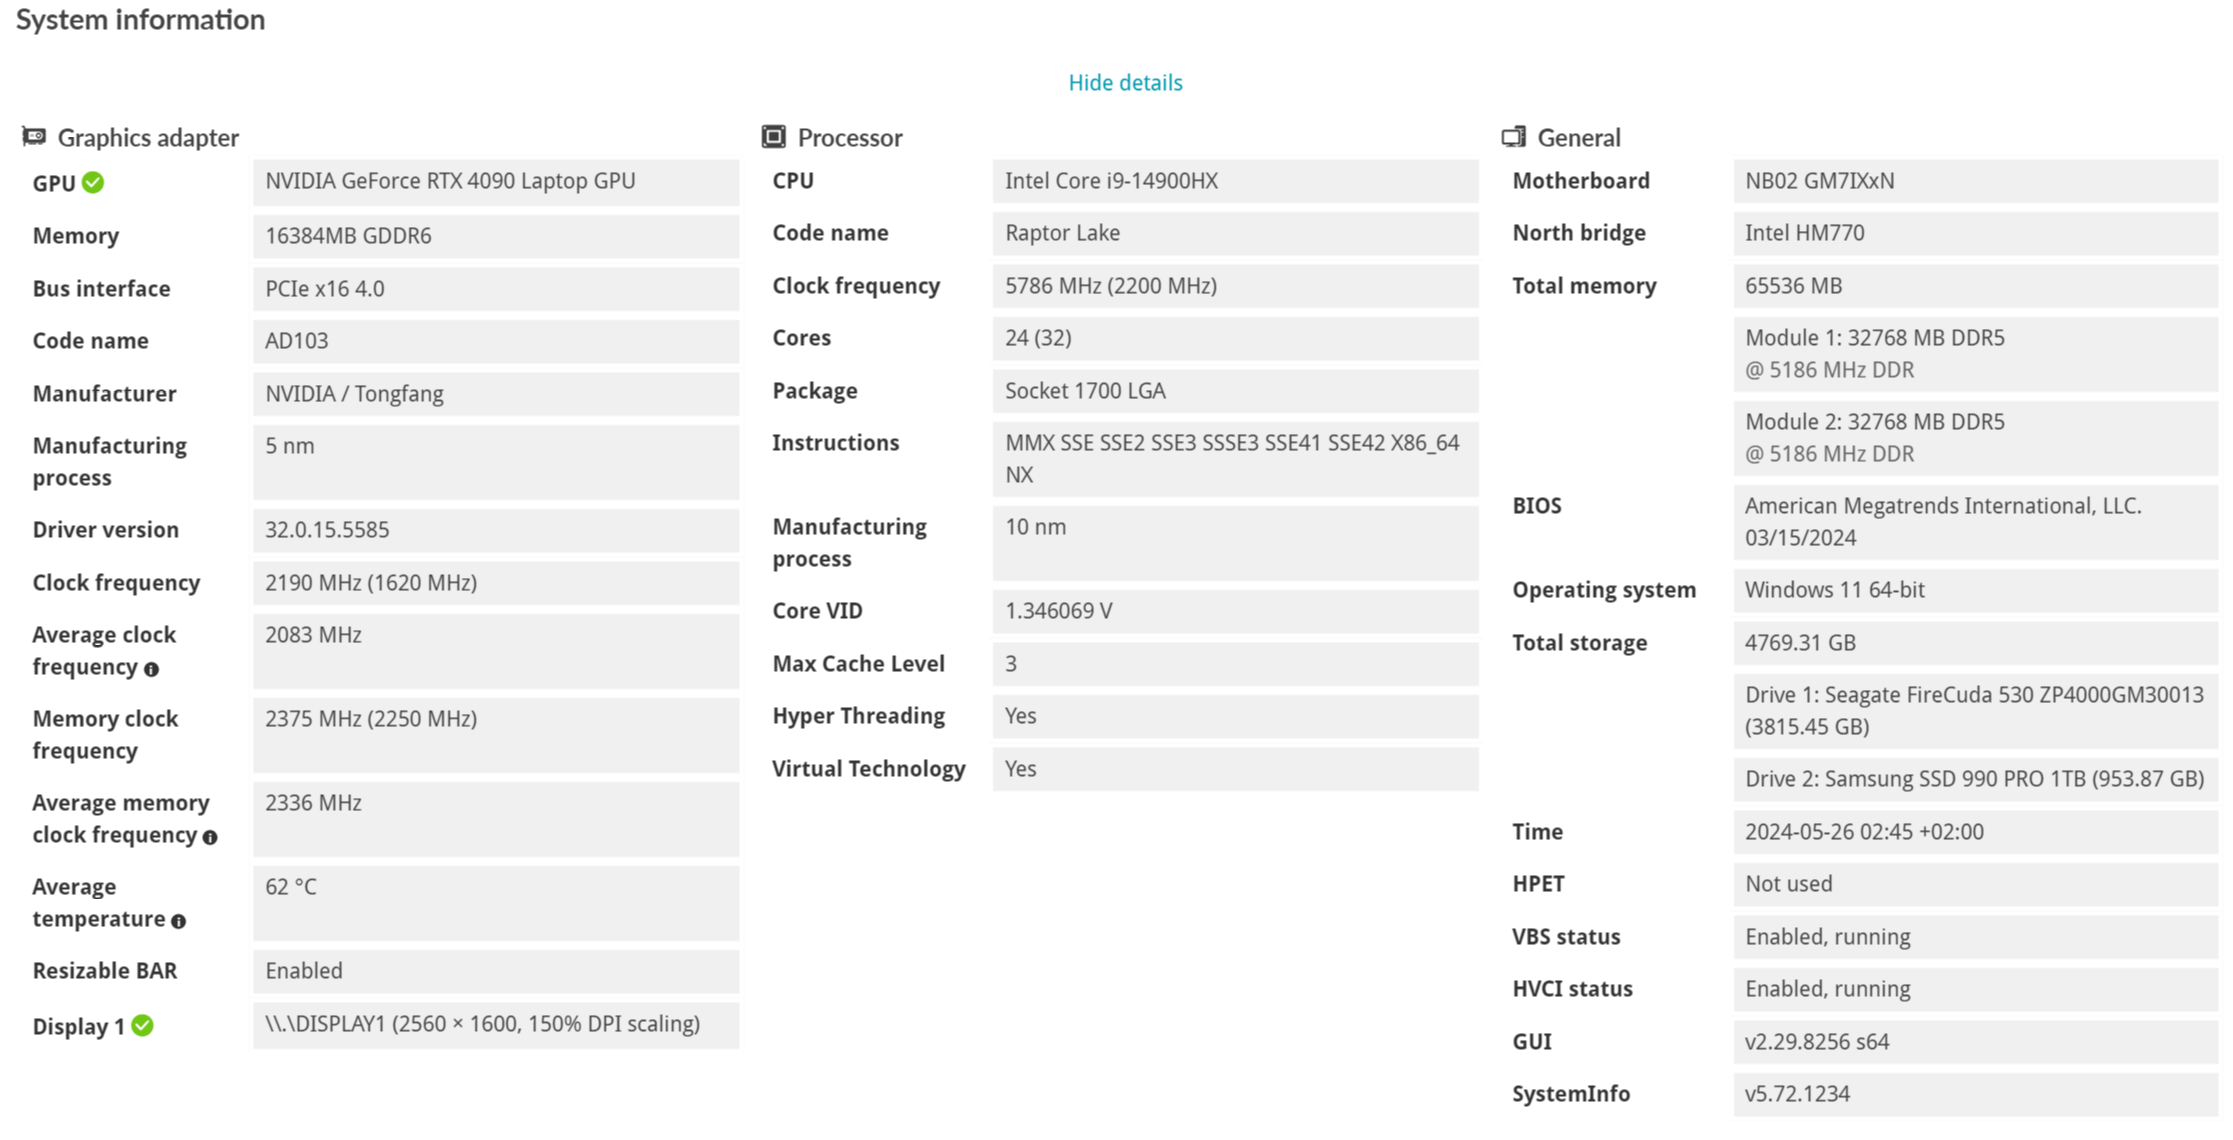Click the Graphics adapter card icon
This screenshot has height=1140, width=2233.
click(x=34, y=136)
